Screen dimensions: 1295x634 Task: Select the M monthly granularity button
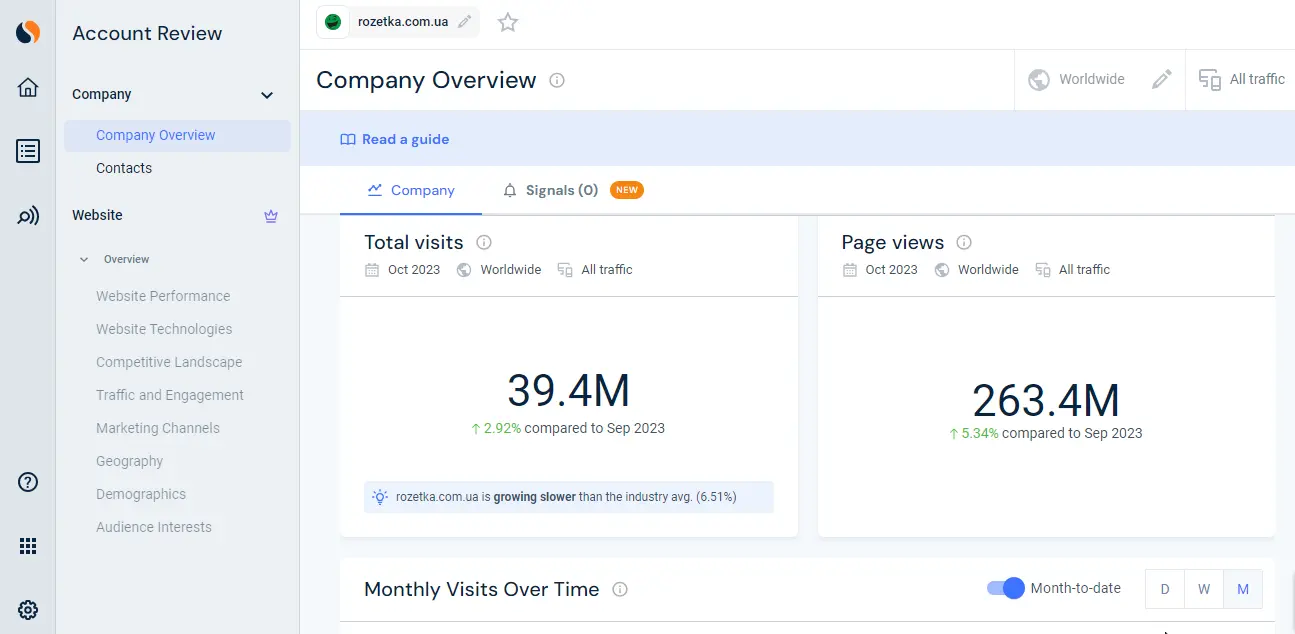1243,589
